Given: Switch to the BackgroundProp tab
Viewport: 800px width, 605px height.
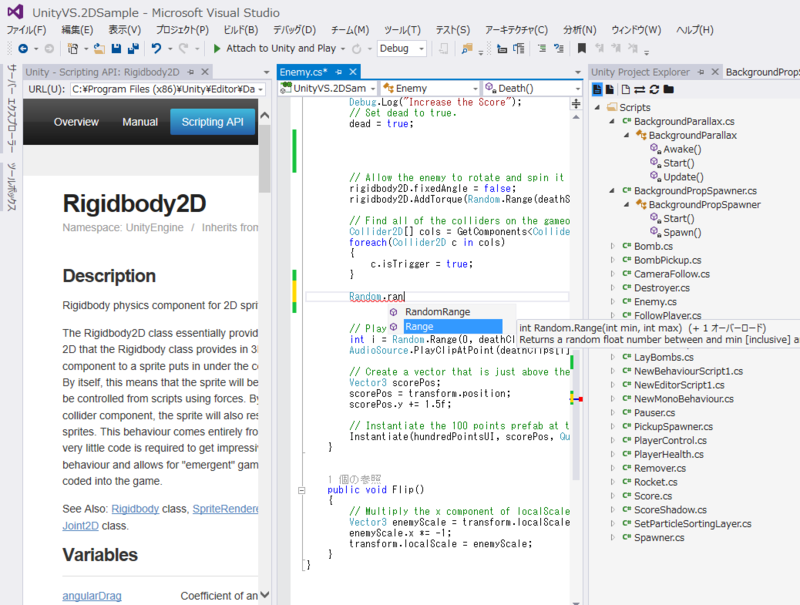Looking at the screenshot, I should point(762,72).
